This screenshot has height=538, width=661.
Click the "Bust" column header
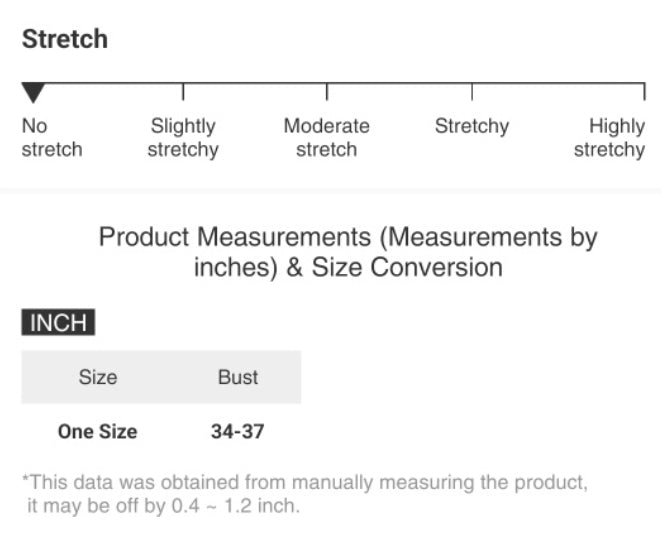(x=238, y=377)
